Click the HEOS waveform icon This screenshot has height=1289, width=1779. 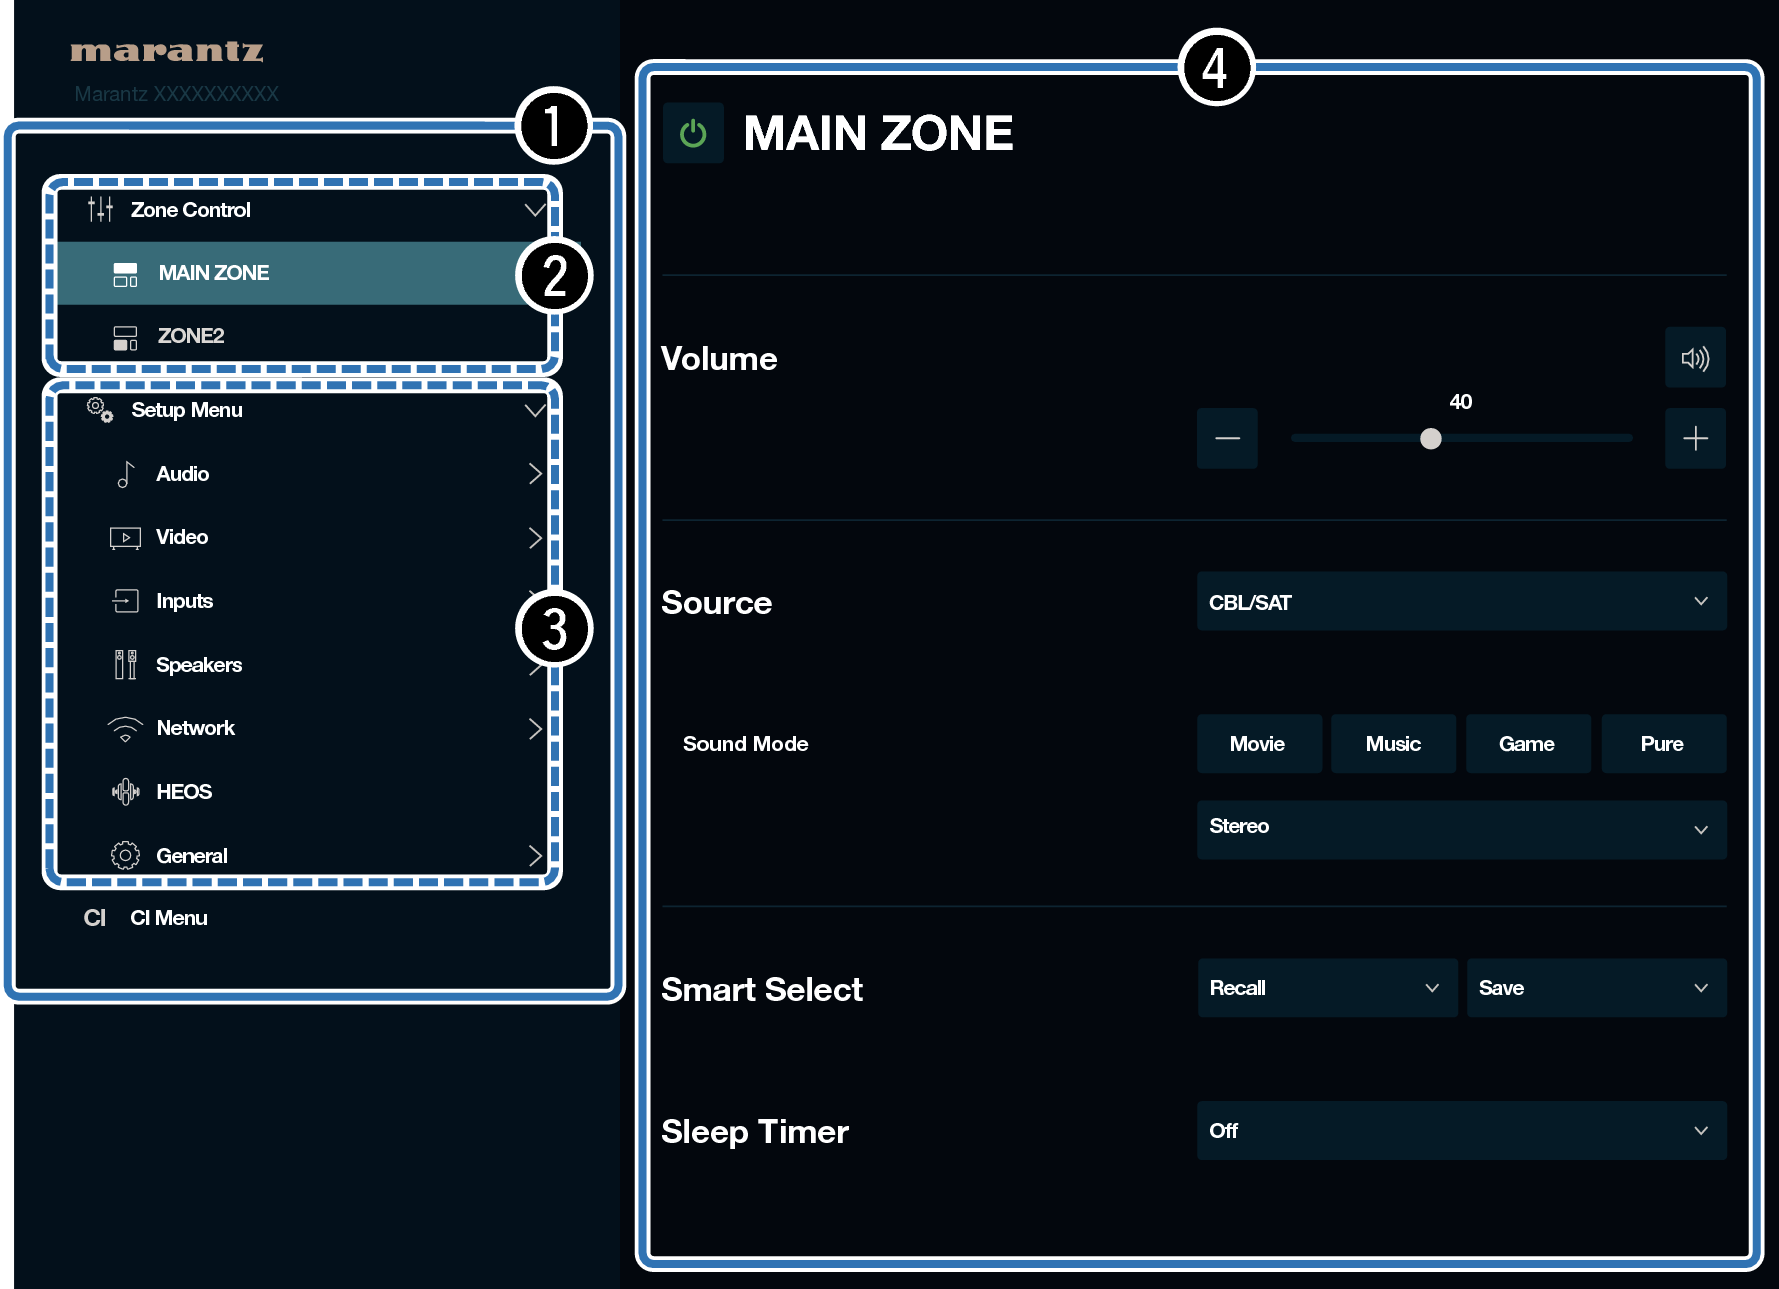[125, 792]
